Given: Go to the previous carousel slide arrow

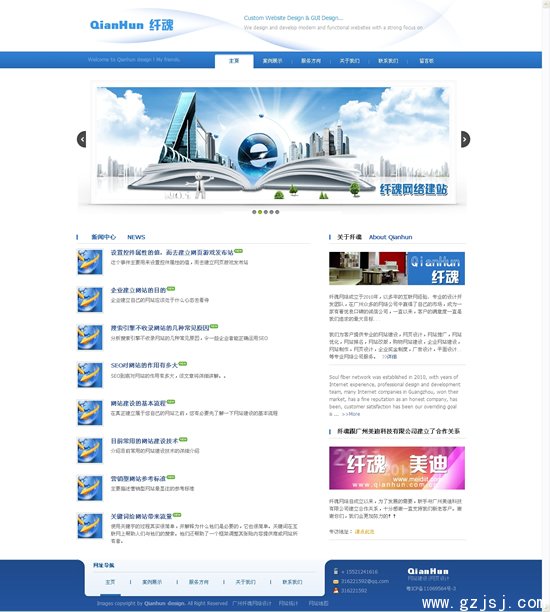Looking at the screenshot, I should (82, 139).
